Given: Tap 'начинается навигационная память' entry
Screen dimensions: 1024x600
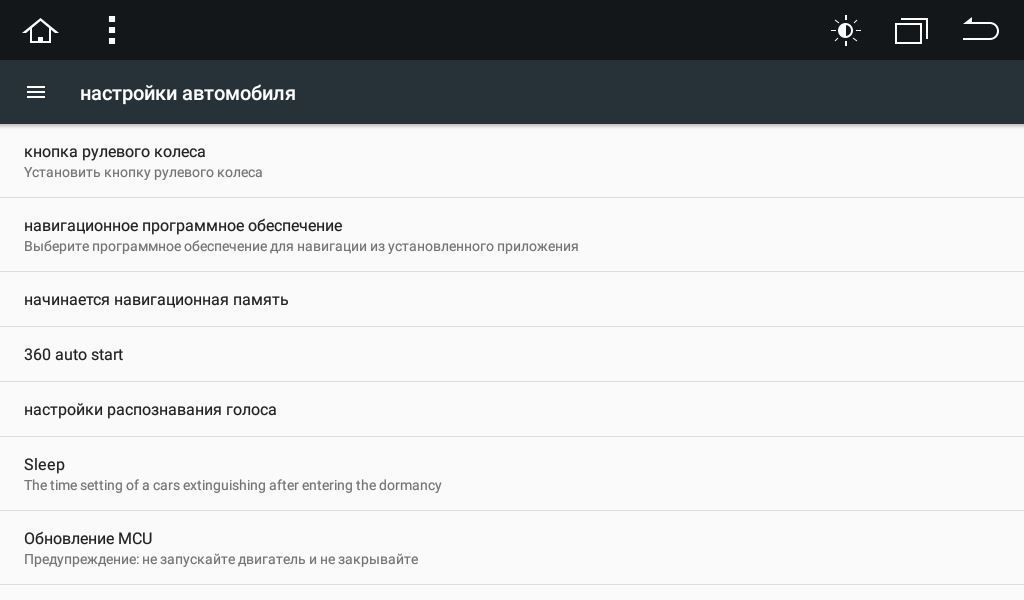Looking at the screenshot, I should pos(156,300).
